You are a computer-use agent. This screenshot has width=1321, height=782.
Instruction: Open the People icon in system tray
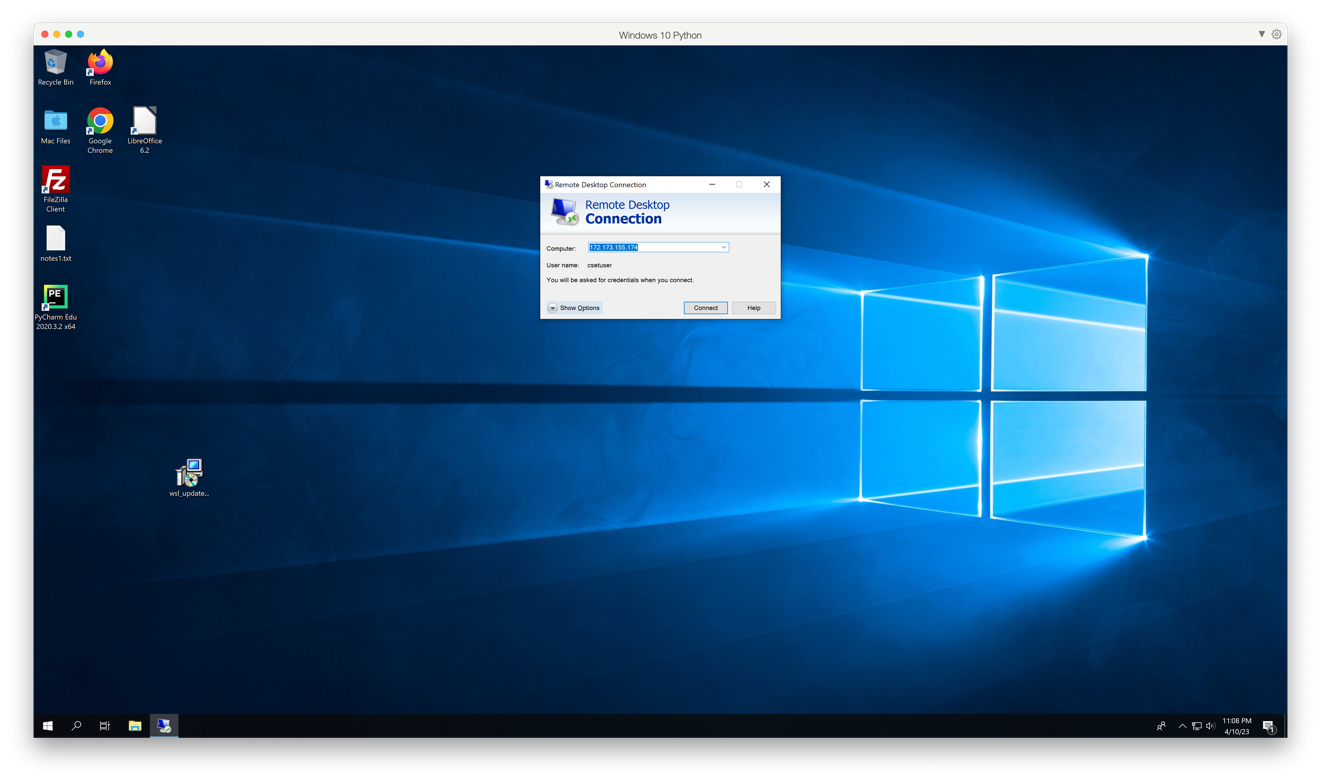coord(1161,726)
